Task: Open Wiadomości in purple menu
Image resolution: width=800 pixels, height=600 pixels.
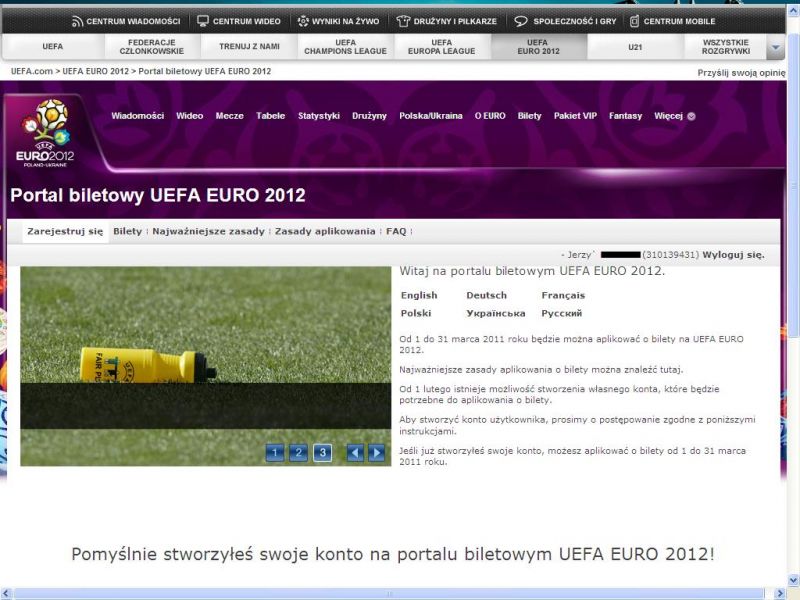Action: coord(138,116)
